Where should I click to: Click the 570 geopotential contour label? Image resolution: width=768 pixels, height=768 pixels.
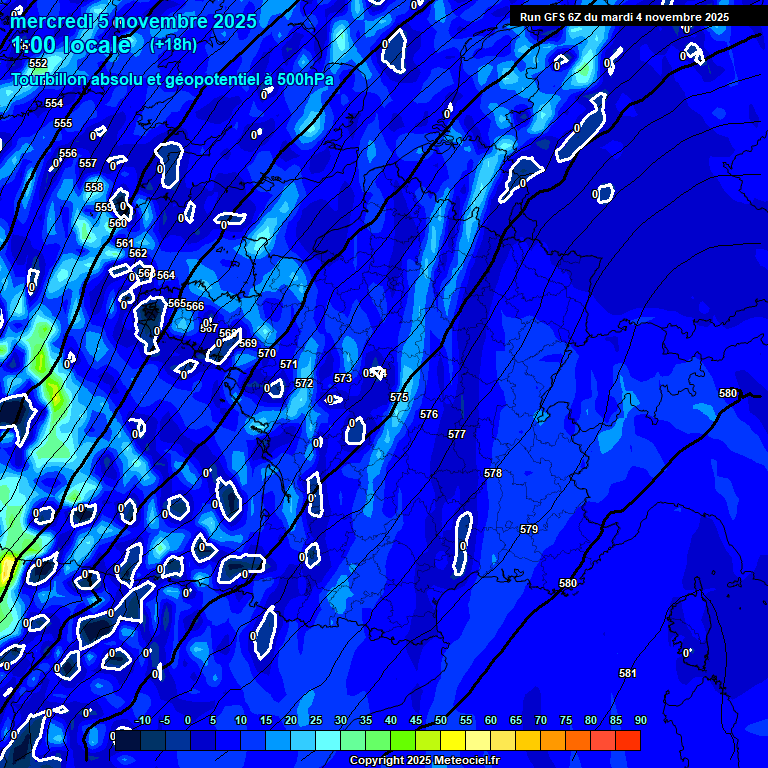tap(267, 353)
